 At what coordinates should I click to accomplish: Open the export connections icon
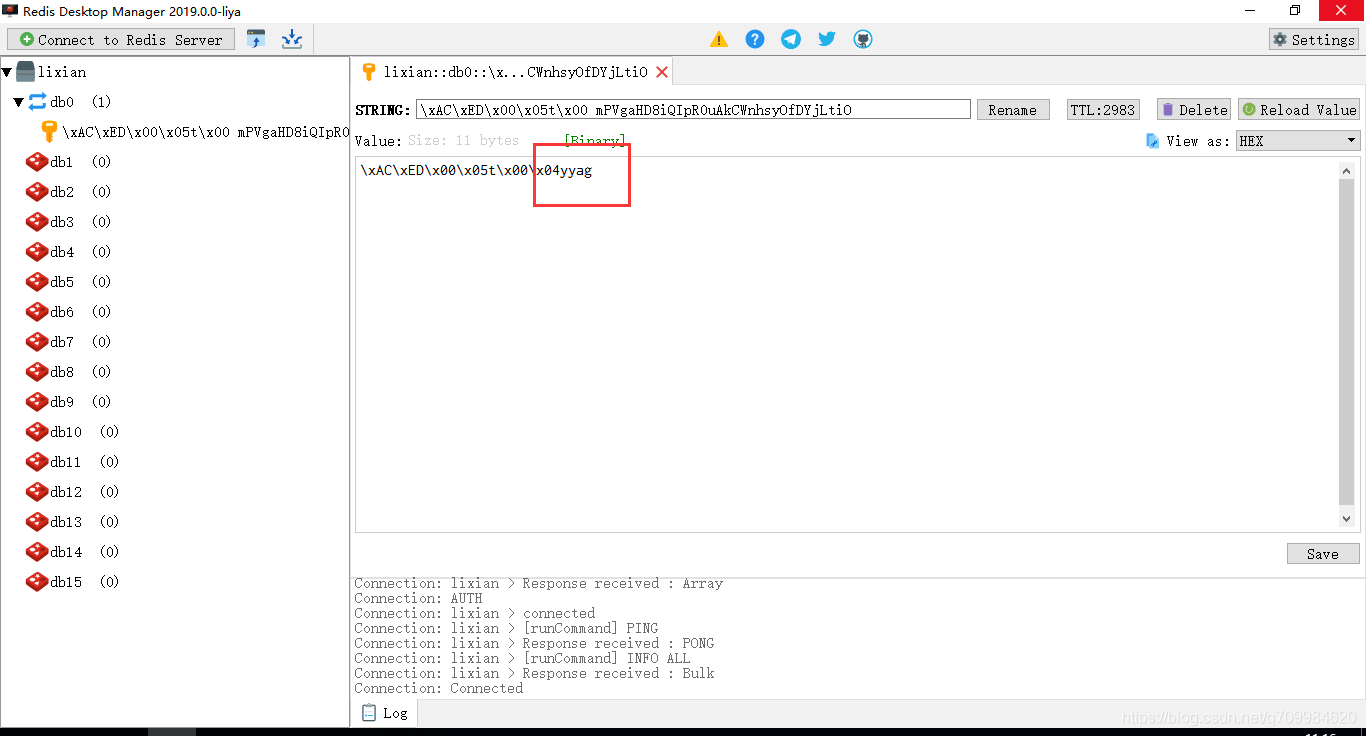pyautogui.click(x=291, y=39)
